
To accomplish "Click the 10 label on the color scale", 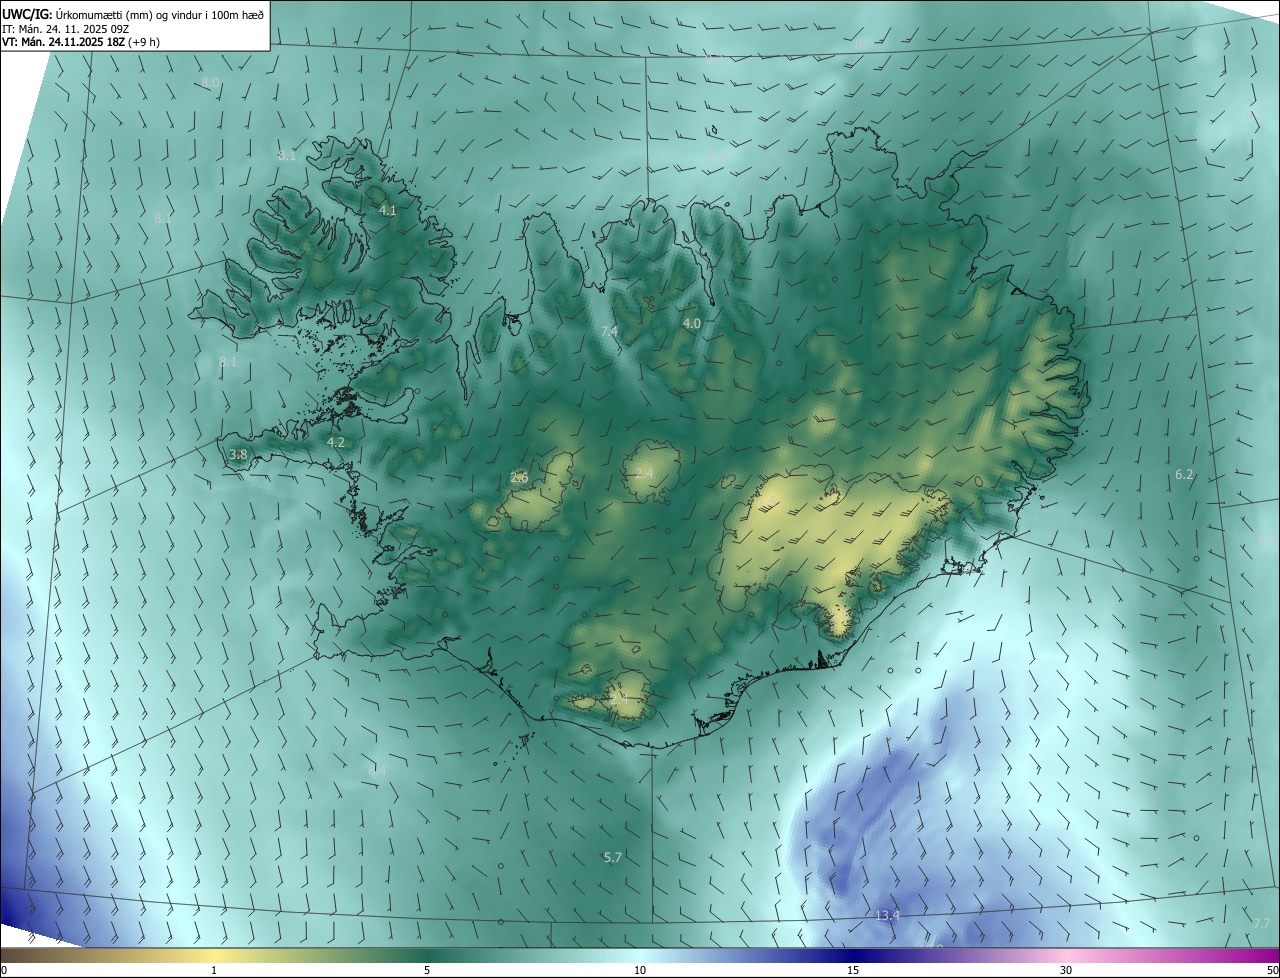I will click(640, 970).
